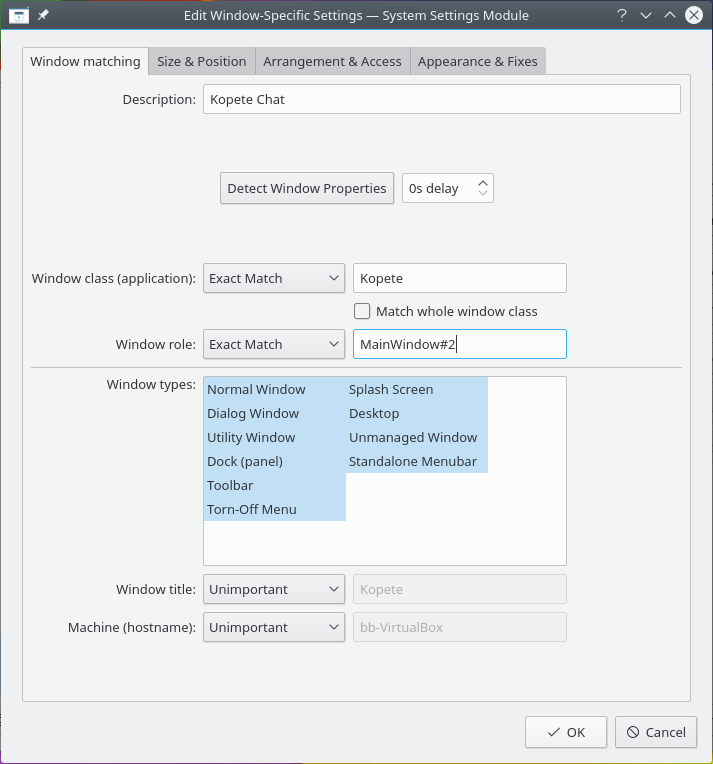Image resolution: width=713 pixels, height=764 pixels.
Task: Switch to the Size & Position tab
Action: (201, 61)
